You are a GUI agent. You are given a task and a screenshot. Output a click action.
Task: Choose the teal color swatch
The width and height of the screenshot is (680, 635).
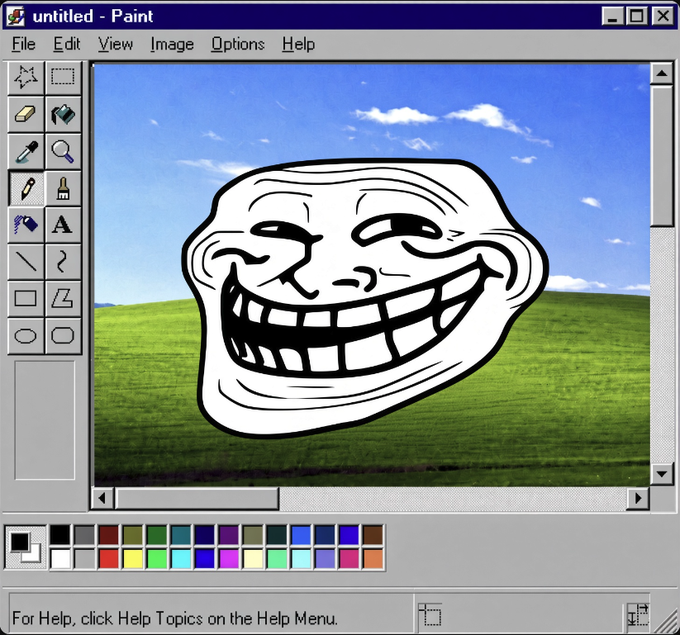(181, 535)
